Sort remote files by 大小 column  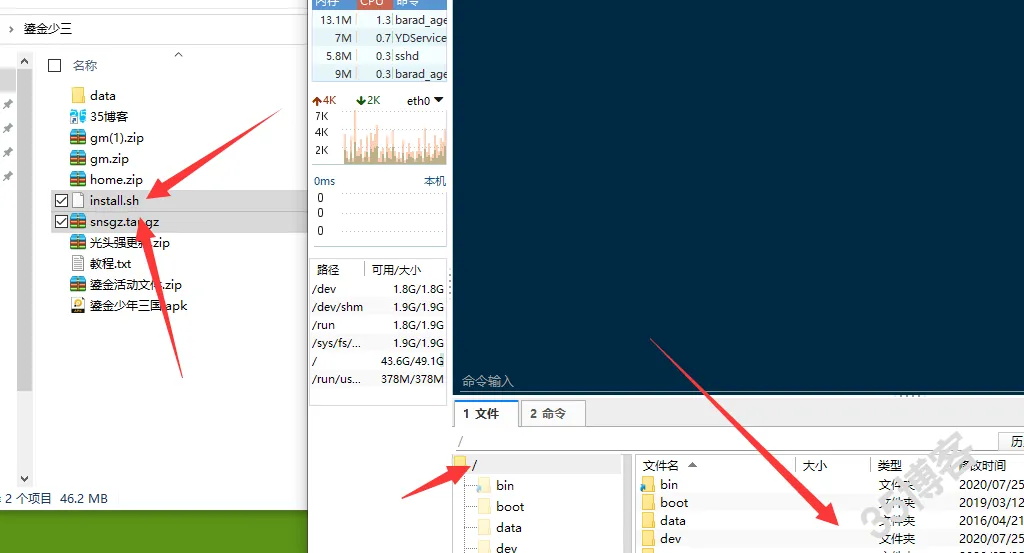tap(814, 466)
